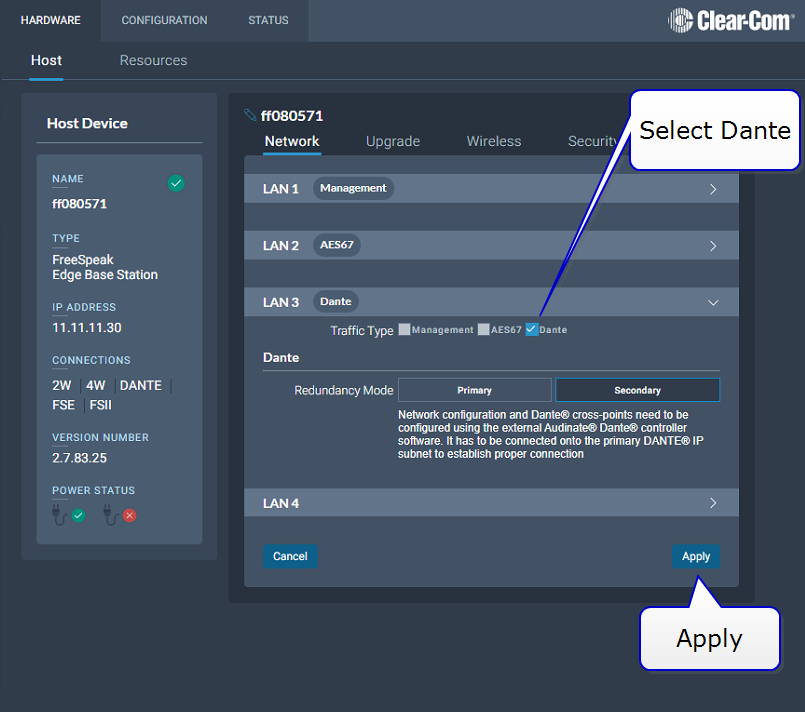Screen dimensions: 805x712
Task: Click the edit pencil icon beside ff080571
Action: click(250, 116)
